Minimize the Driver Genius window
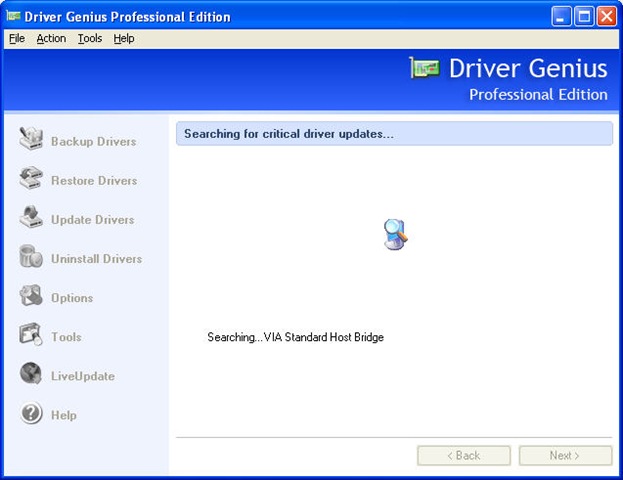This screenshot has height=480, width=623. click(561, 17)
